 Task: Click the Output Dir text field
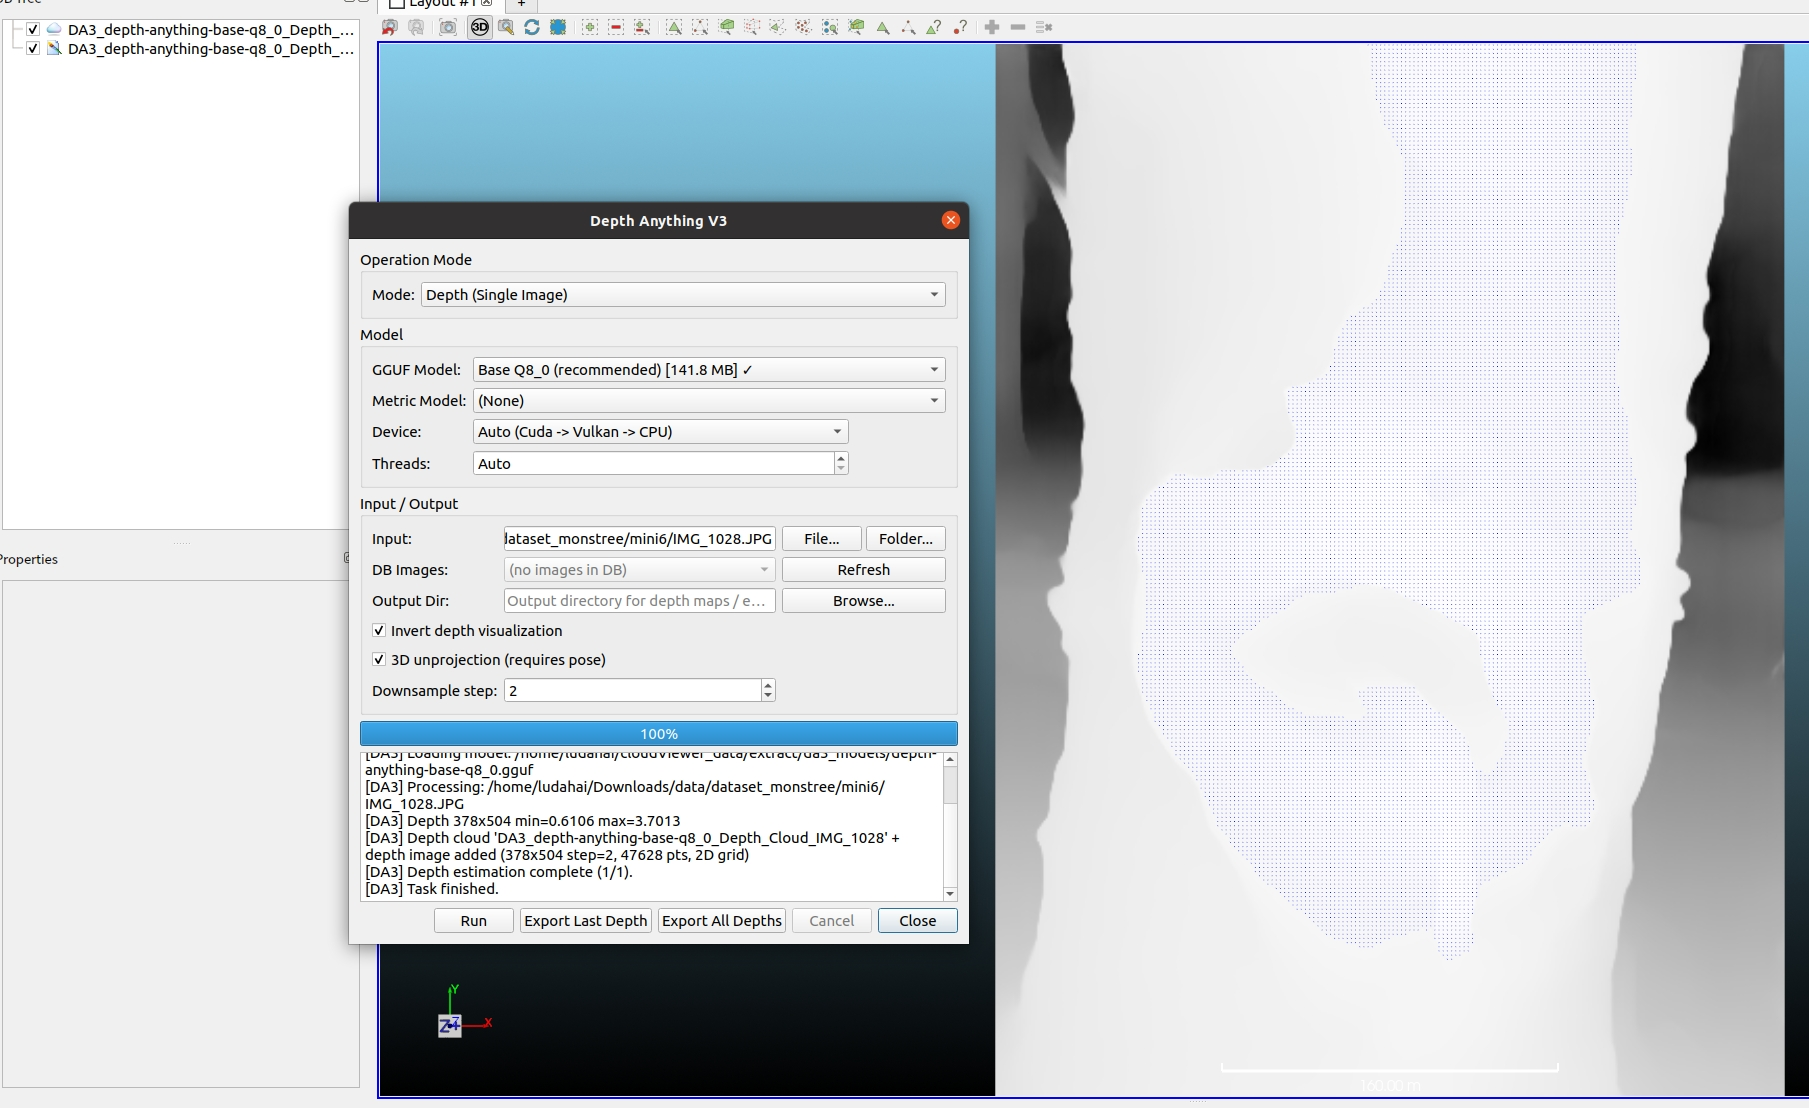pos(640,601)
